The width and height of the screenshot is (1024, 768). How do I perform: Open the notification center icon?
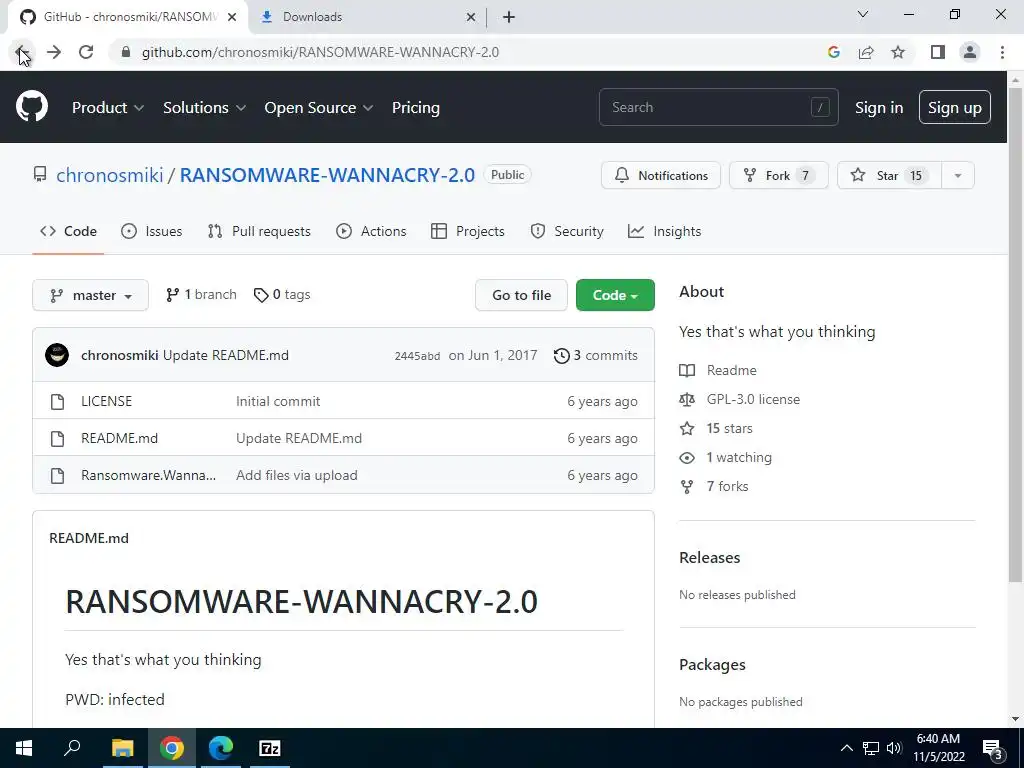[x=993, y=749]
